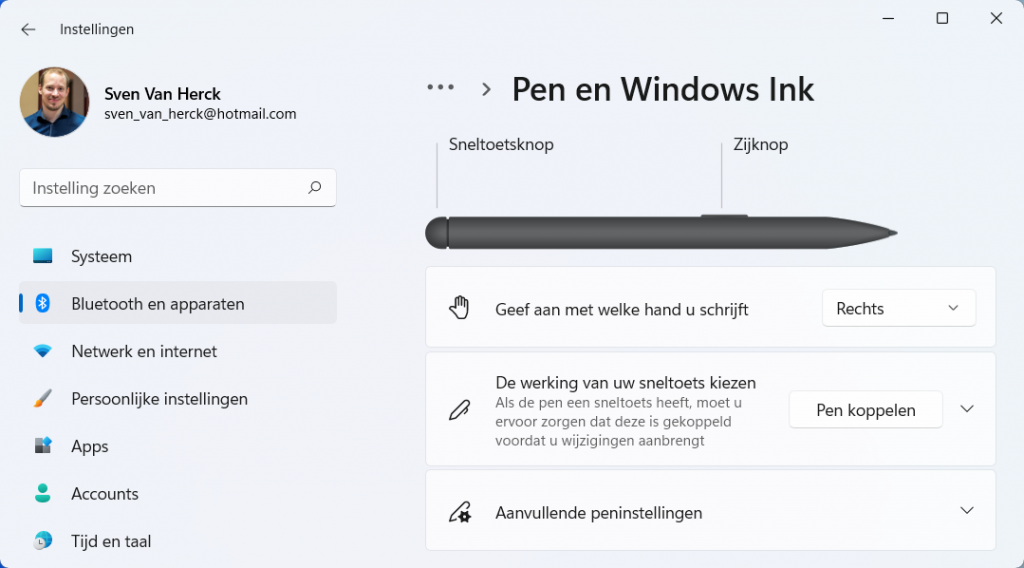Image resolution: width=1024 pixels, height=568 pixels.
Task: Select Bluetooth en apparaten menu item
Action: pos(178,303)
